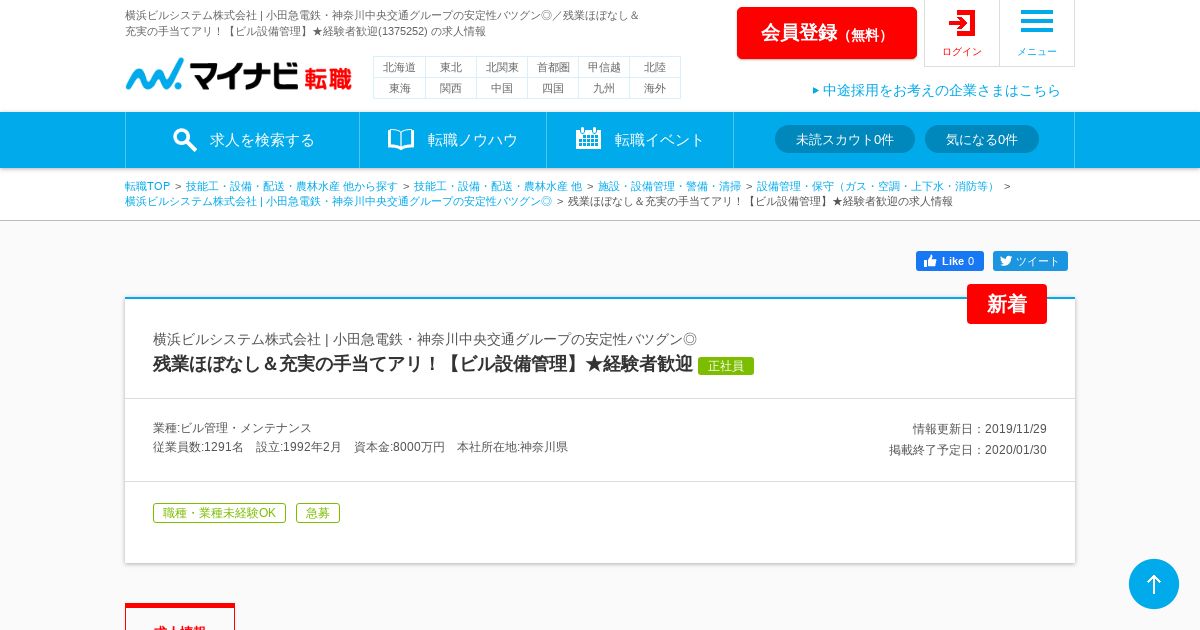Click the magnifier icon for 求人を検索する

tap(184, 139)
